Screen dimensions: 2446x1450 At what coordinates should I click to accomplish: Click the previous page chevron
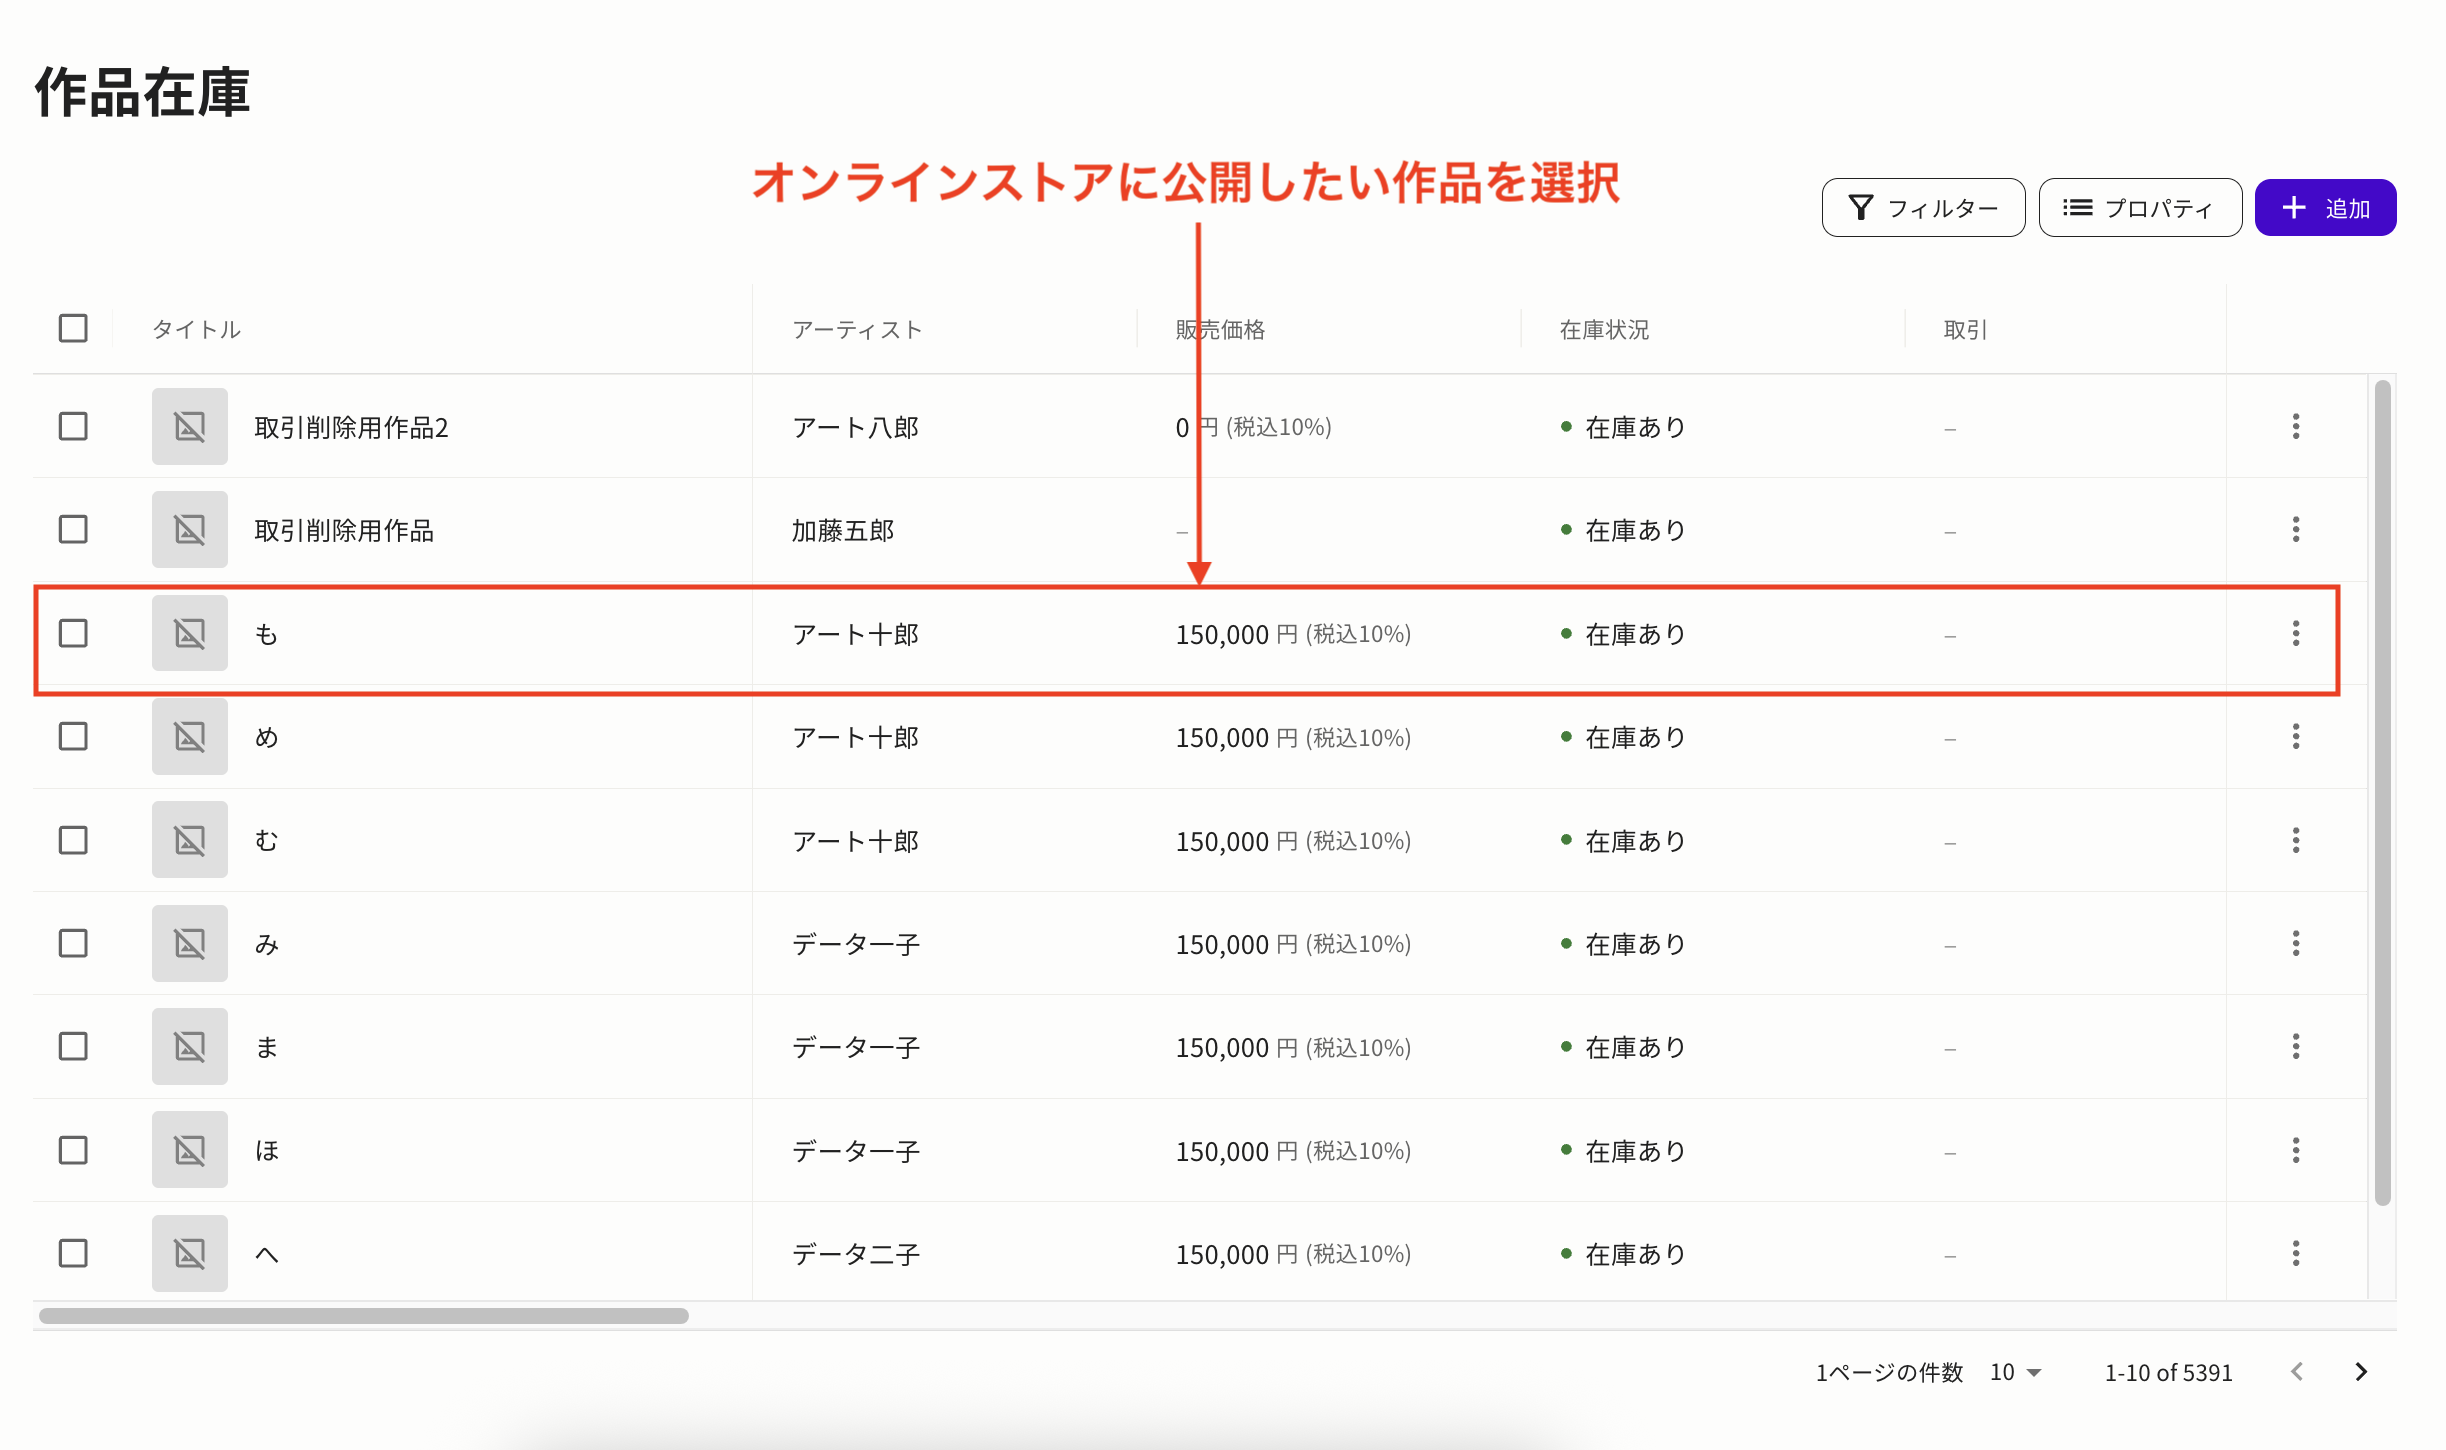[2297, 1372]
